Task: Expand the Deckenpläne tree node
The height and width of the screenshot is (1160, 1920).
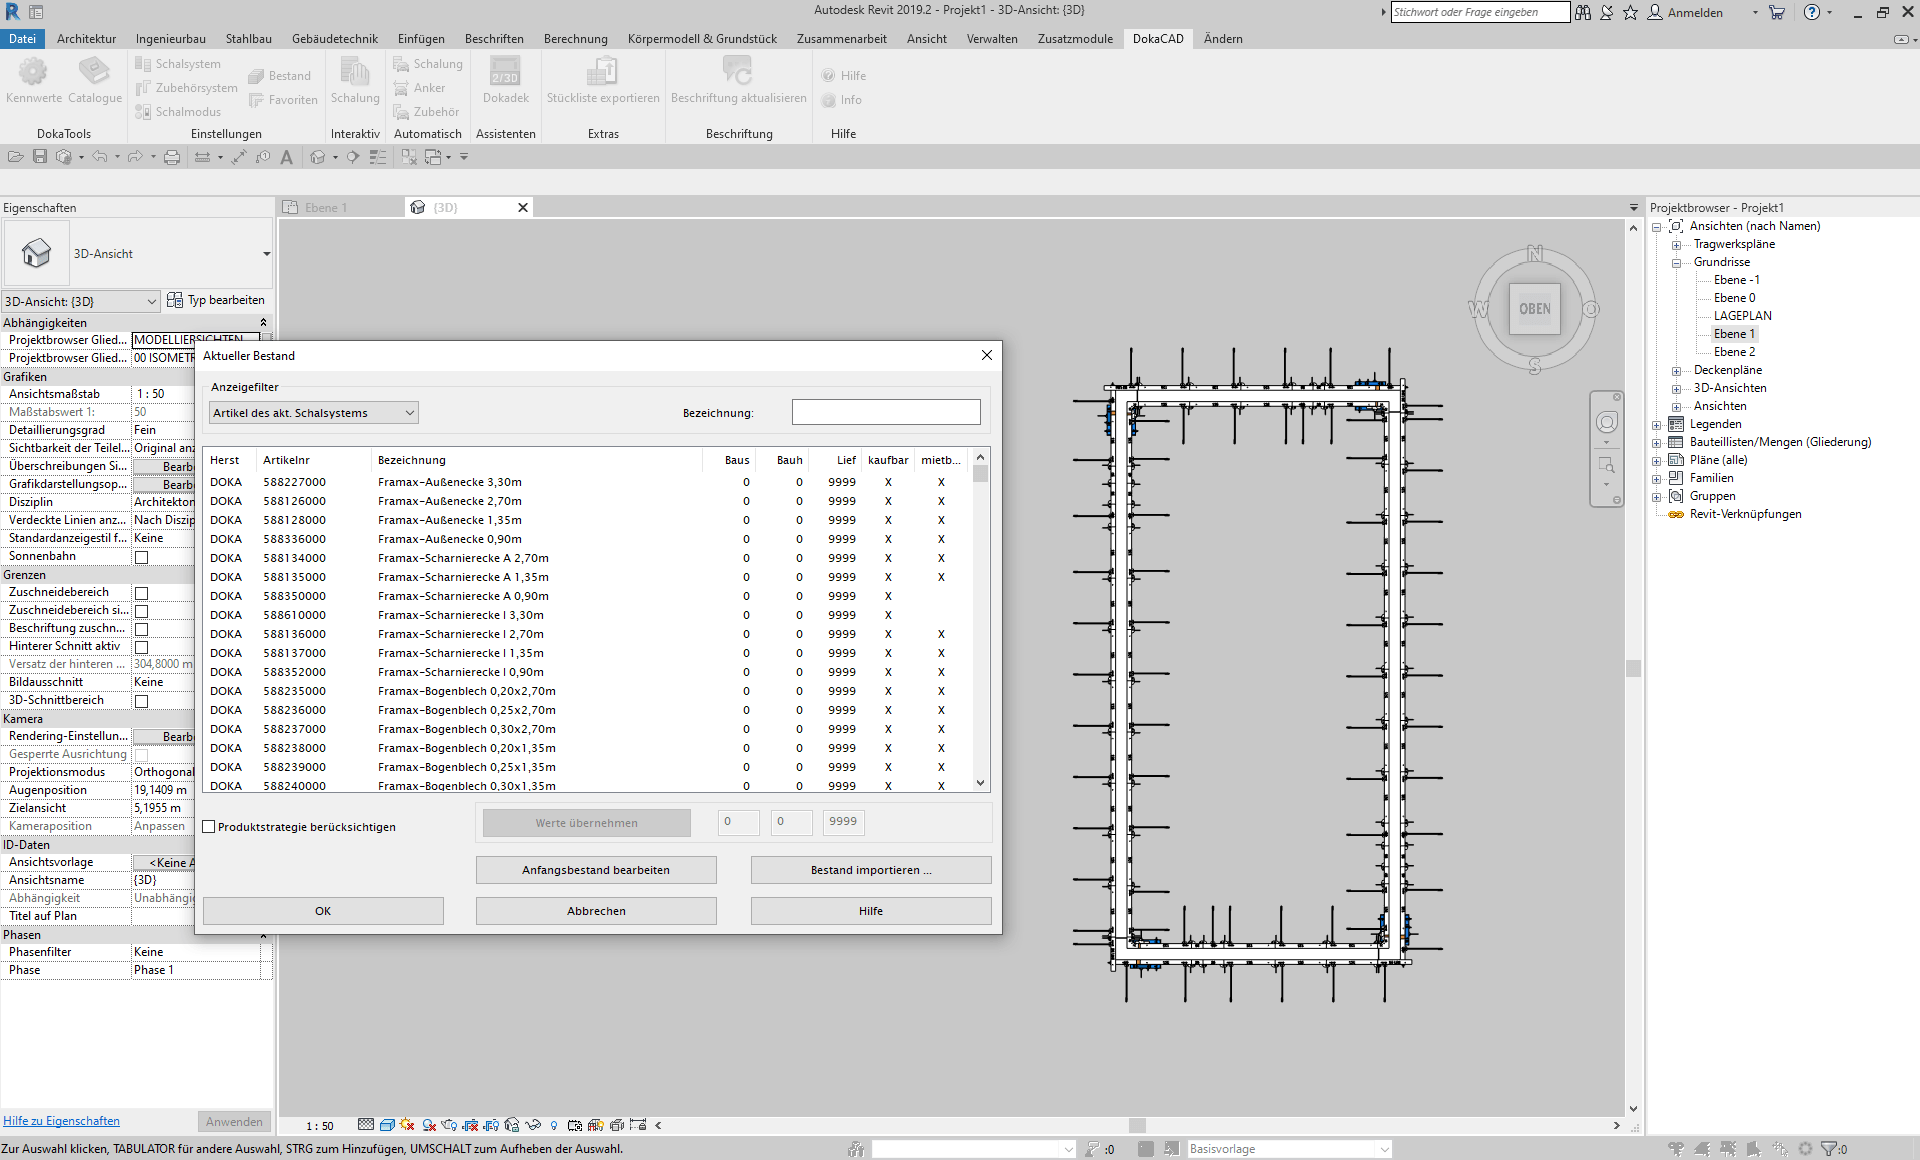Action: point(1676,371)
